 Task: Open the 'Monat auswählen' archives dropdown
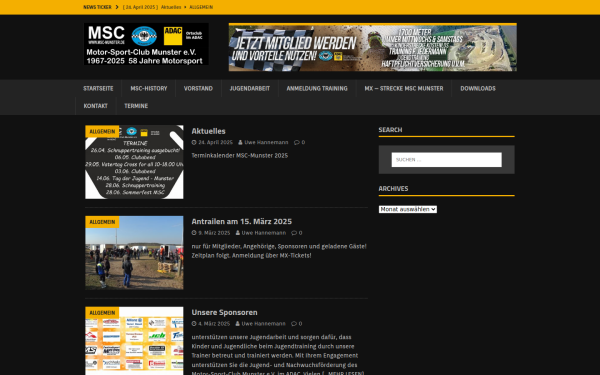click(408, 209)
